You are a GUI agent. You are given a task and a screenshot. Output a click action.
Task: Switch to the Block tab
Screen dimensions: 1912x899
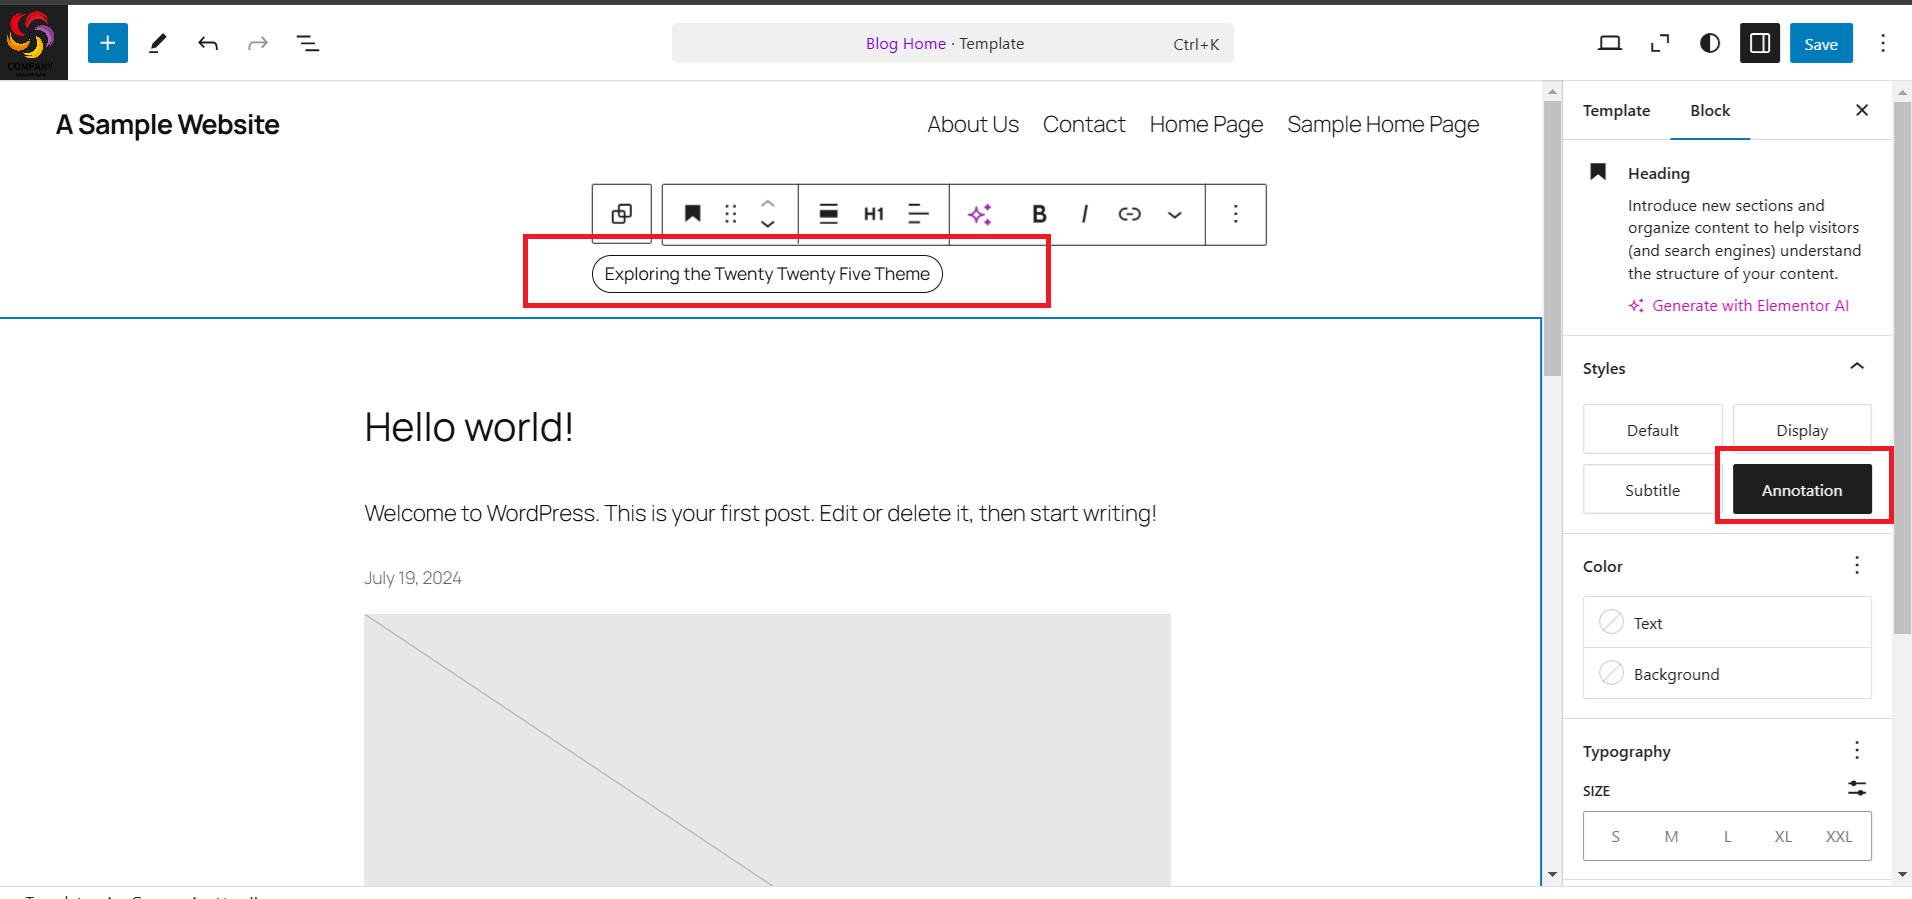click(x=1710, y=110)
